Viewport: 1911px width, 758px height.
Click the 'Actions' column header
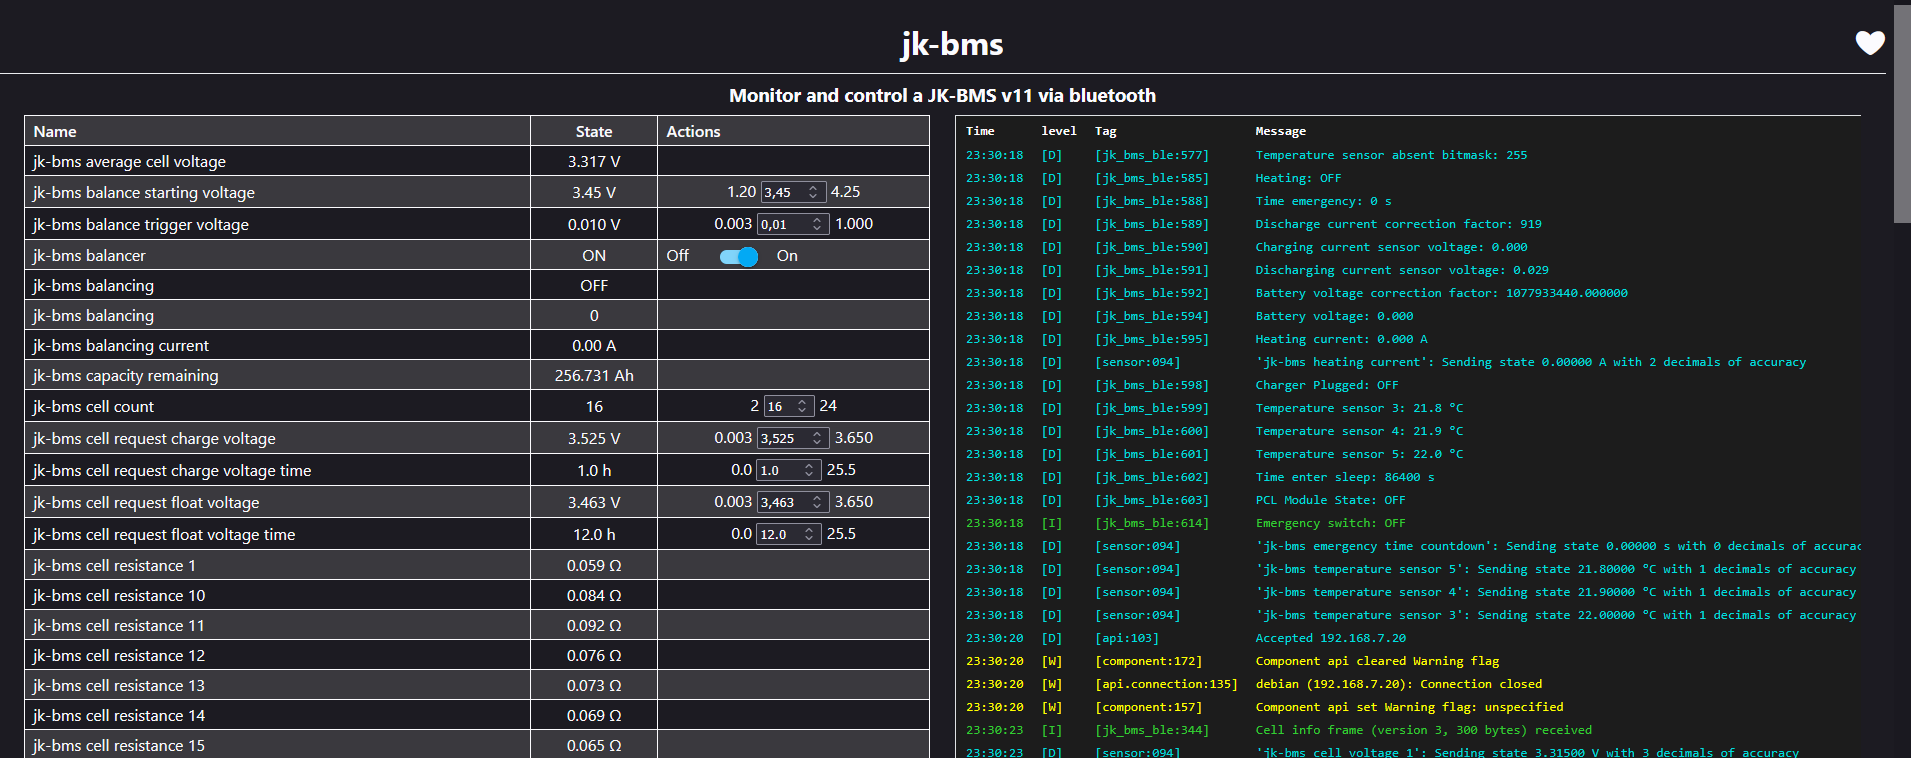[x=693, y=132]
